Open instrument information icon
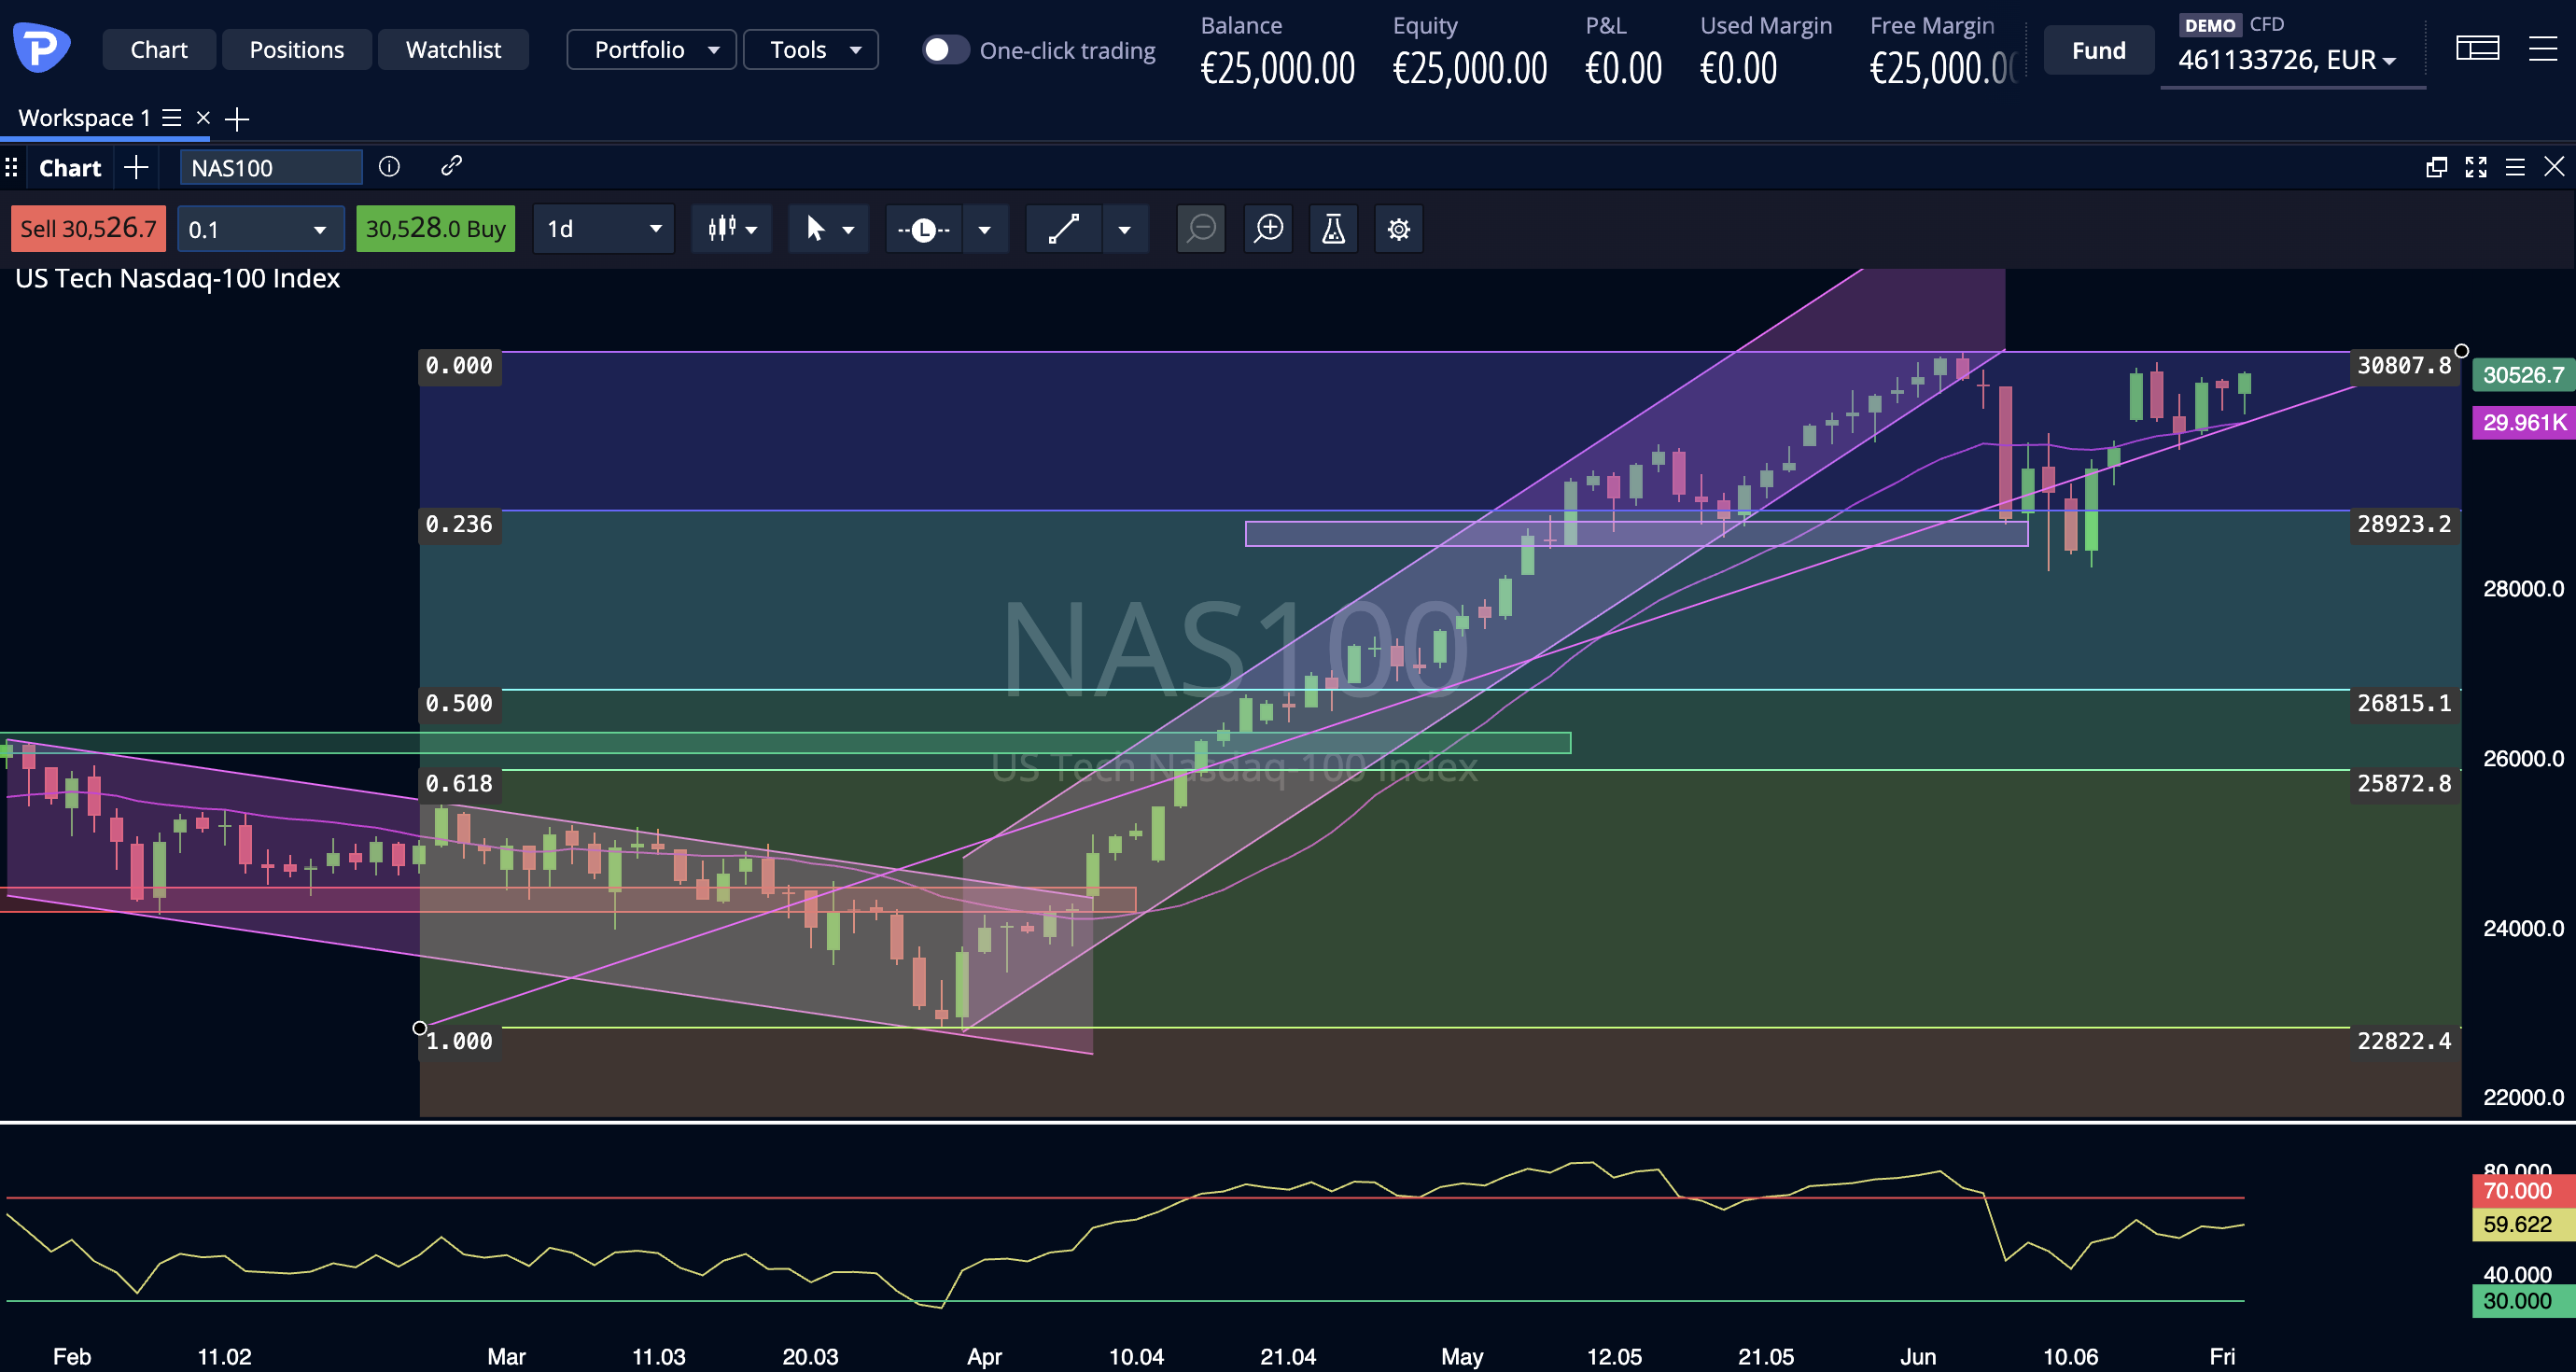 pyautogui.click(x=389, y=166)
